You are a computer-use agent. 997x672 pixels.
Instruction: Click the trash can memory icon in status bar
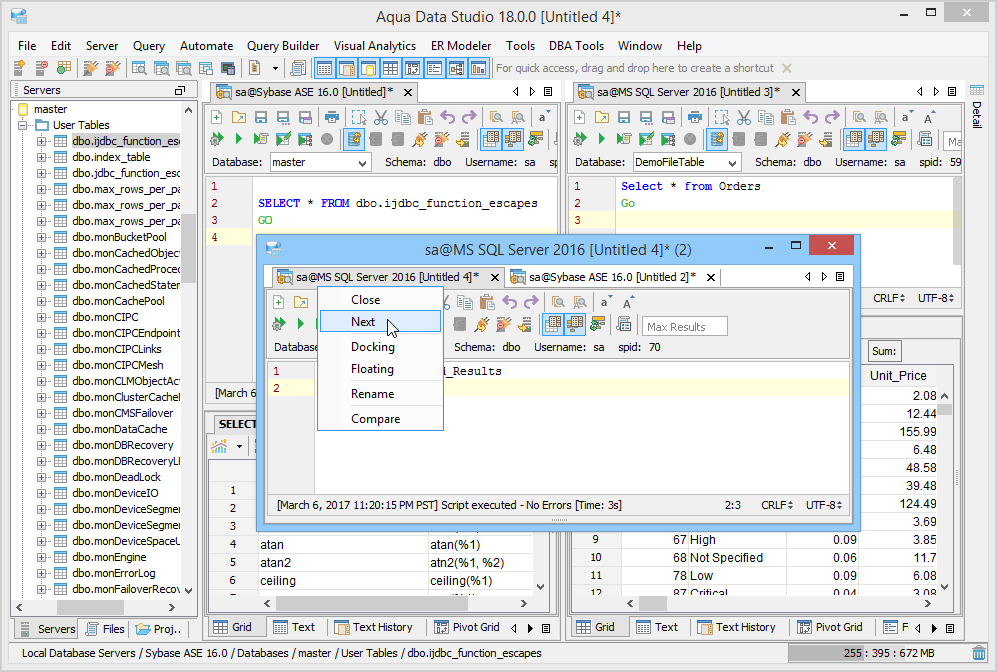point(979,653)
